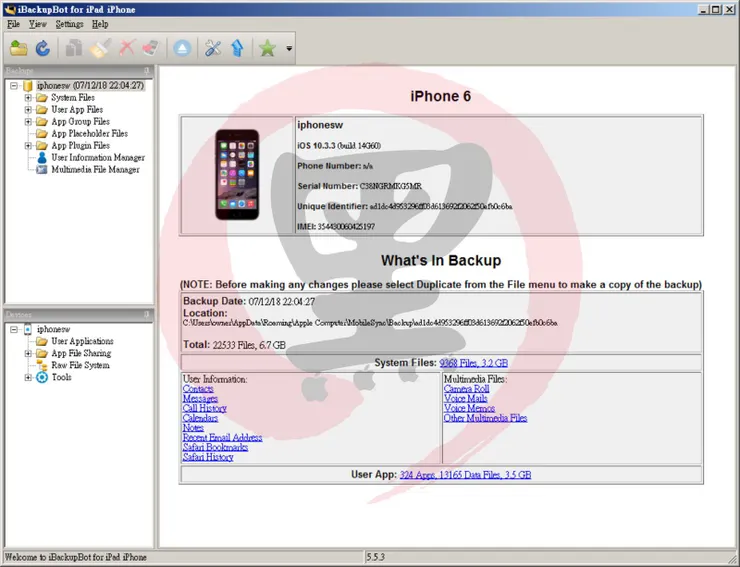740x567 pixels.
Task: Expand the App Plugin Files node
Action: coord(28,146)
